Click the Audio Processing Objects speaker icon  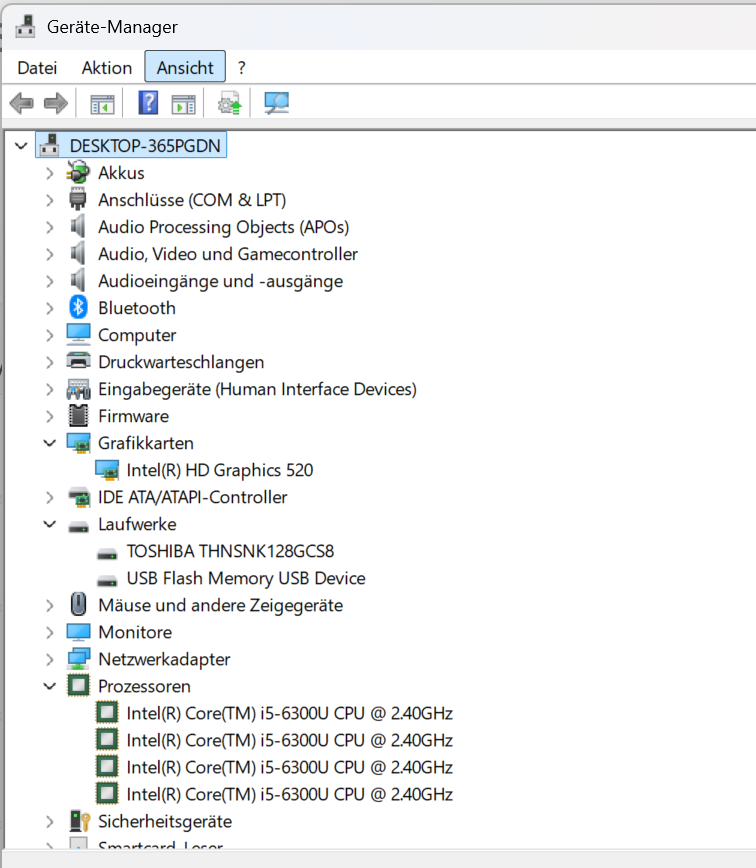pos(78,227)
